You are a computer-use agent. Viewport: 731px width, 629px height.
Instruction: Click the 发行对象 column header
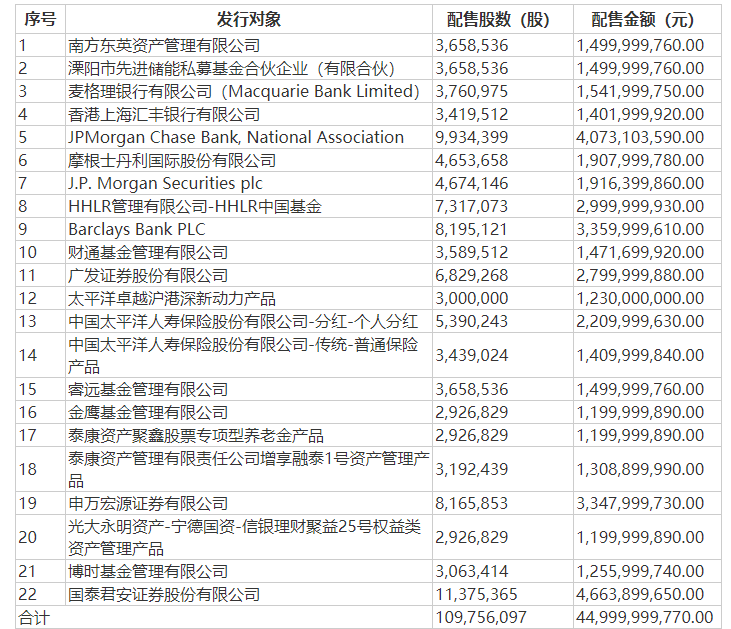click(248, 20)
